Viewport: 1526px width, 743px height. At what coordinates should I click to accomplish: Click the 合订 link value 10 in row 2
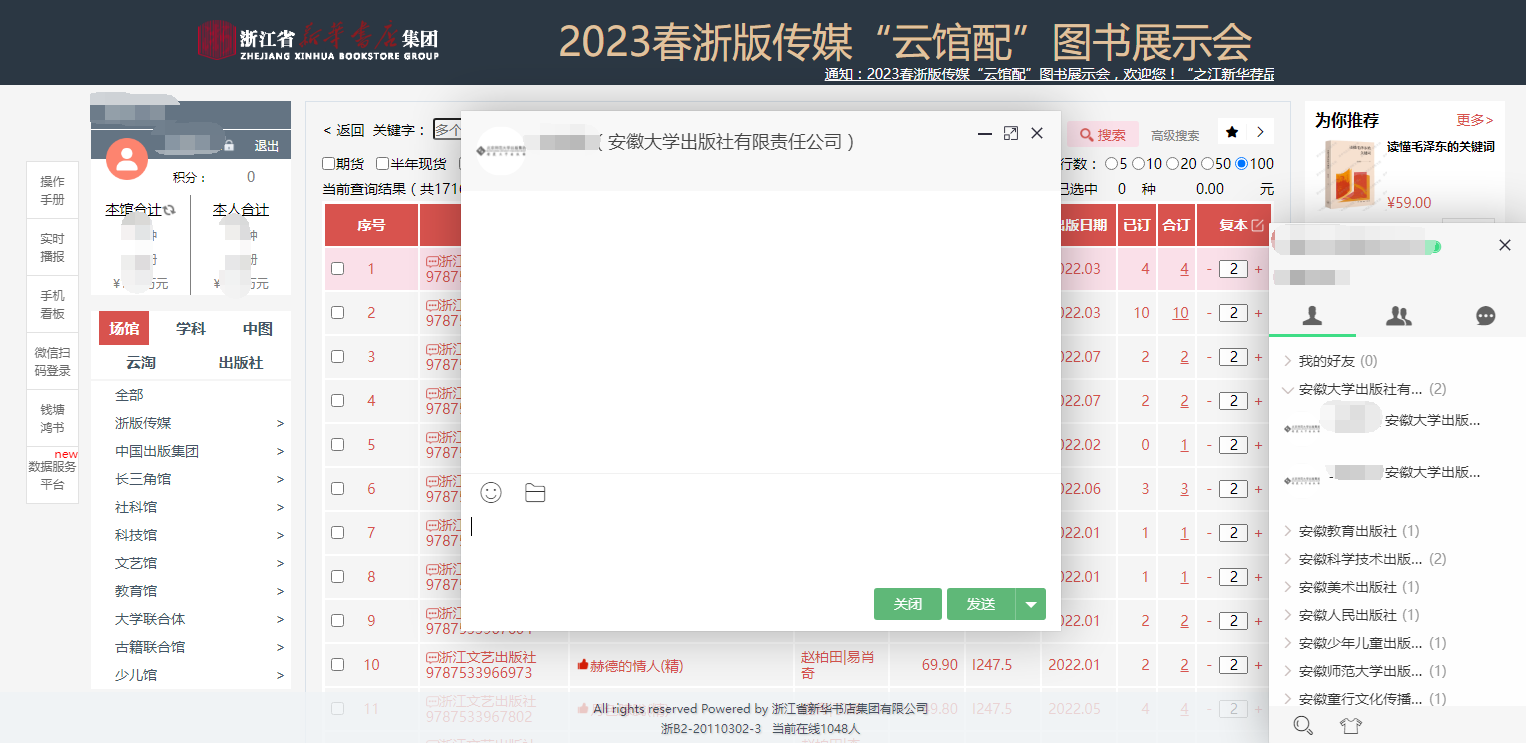click(1181, 313)
